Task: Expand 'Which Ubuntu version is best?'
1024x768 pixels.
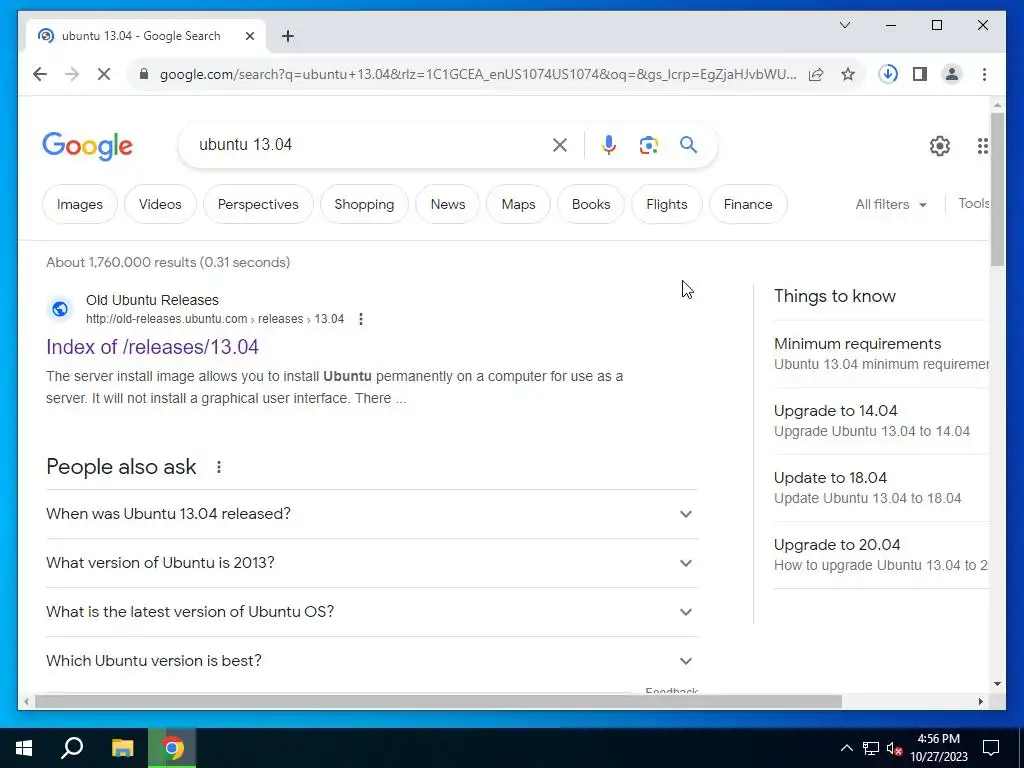Action: (372, 661)
